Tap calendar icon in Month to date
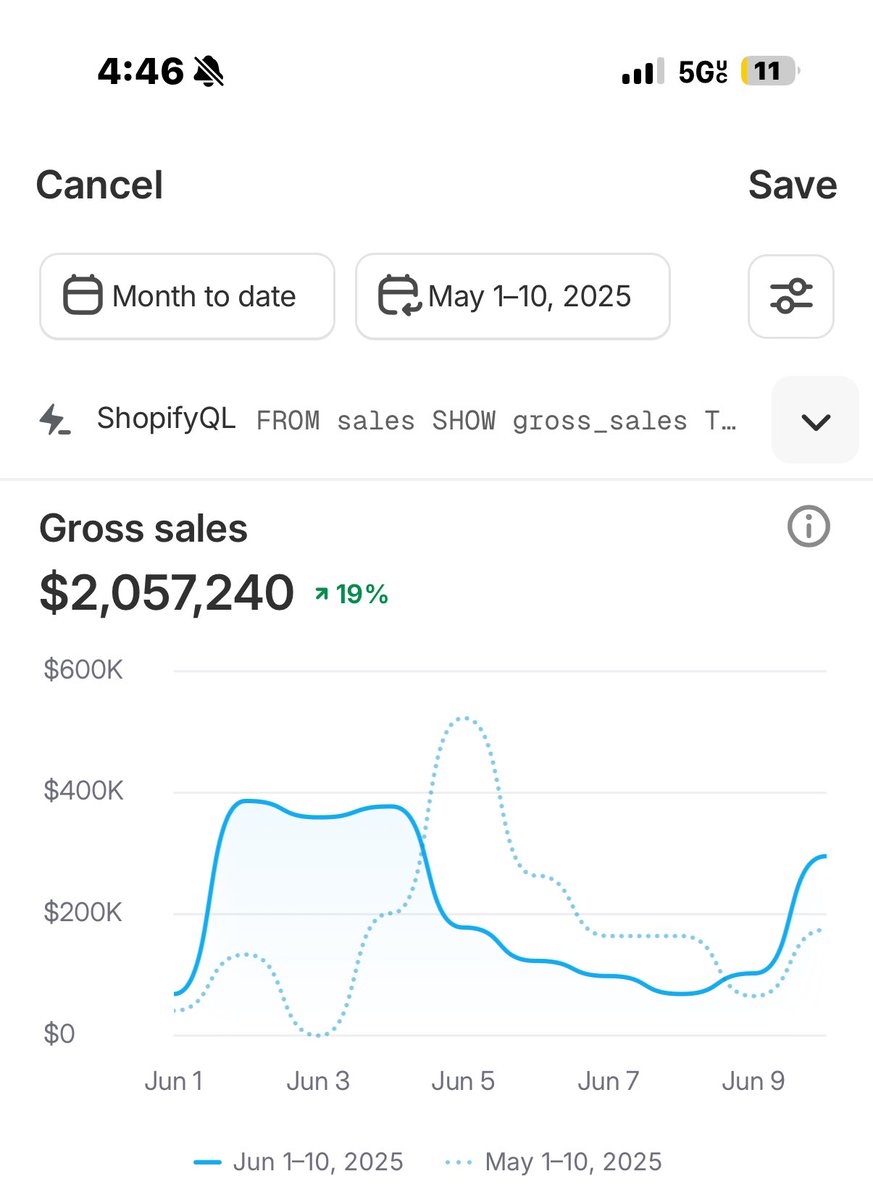 click(84, 296)
